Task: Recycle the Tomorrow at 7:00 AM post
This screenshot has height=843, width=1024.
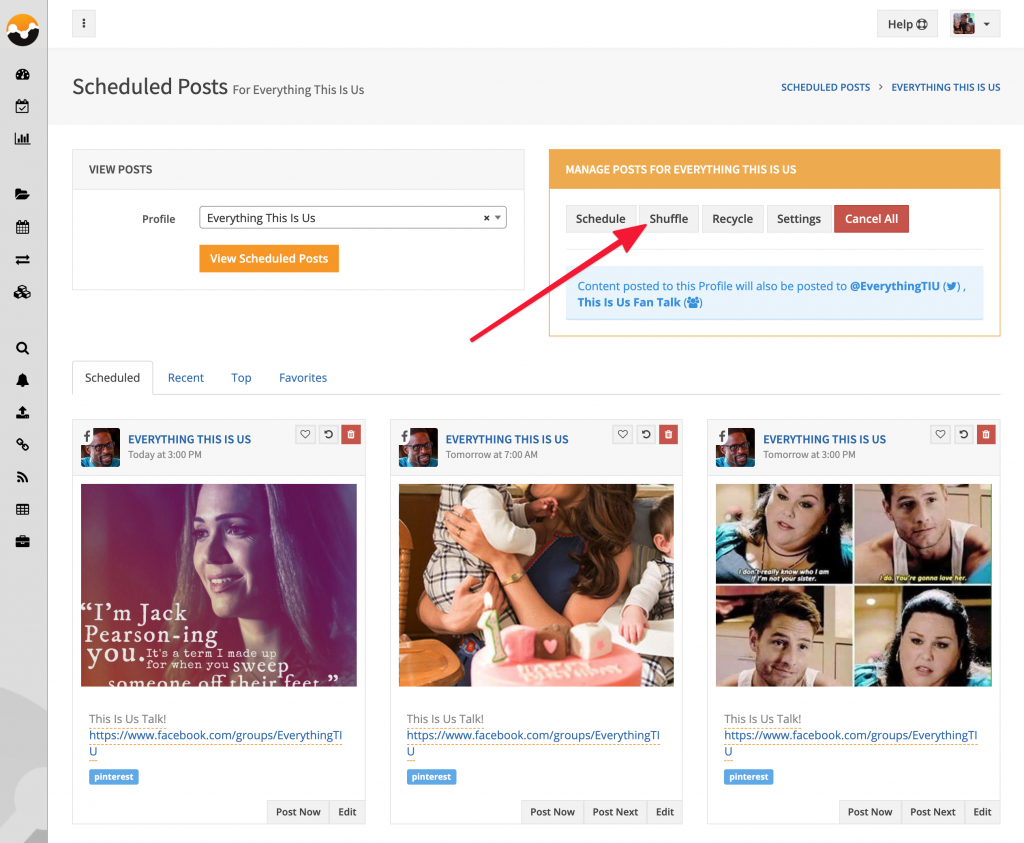Action: [646, 434]
